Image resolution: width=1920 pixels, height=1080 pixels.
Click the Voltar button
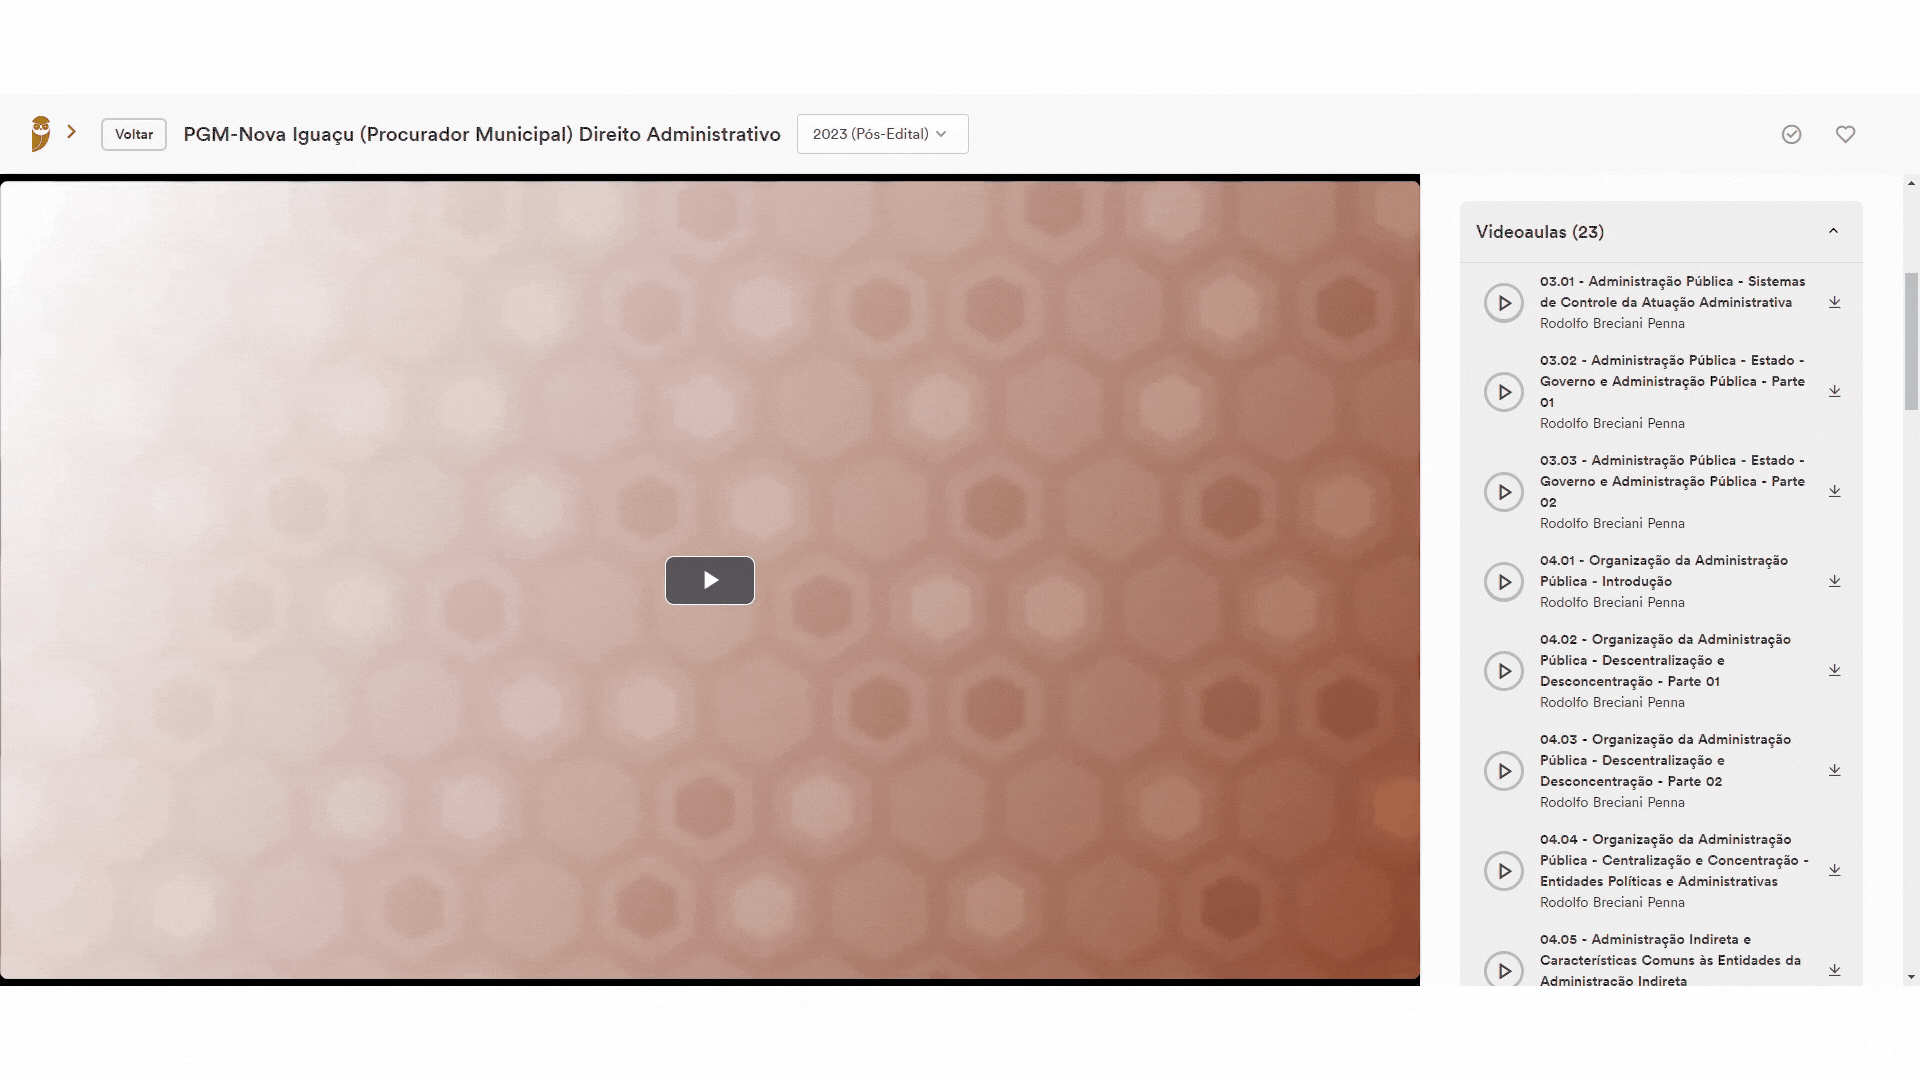click(134, 134)
